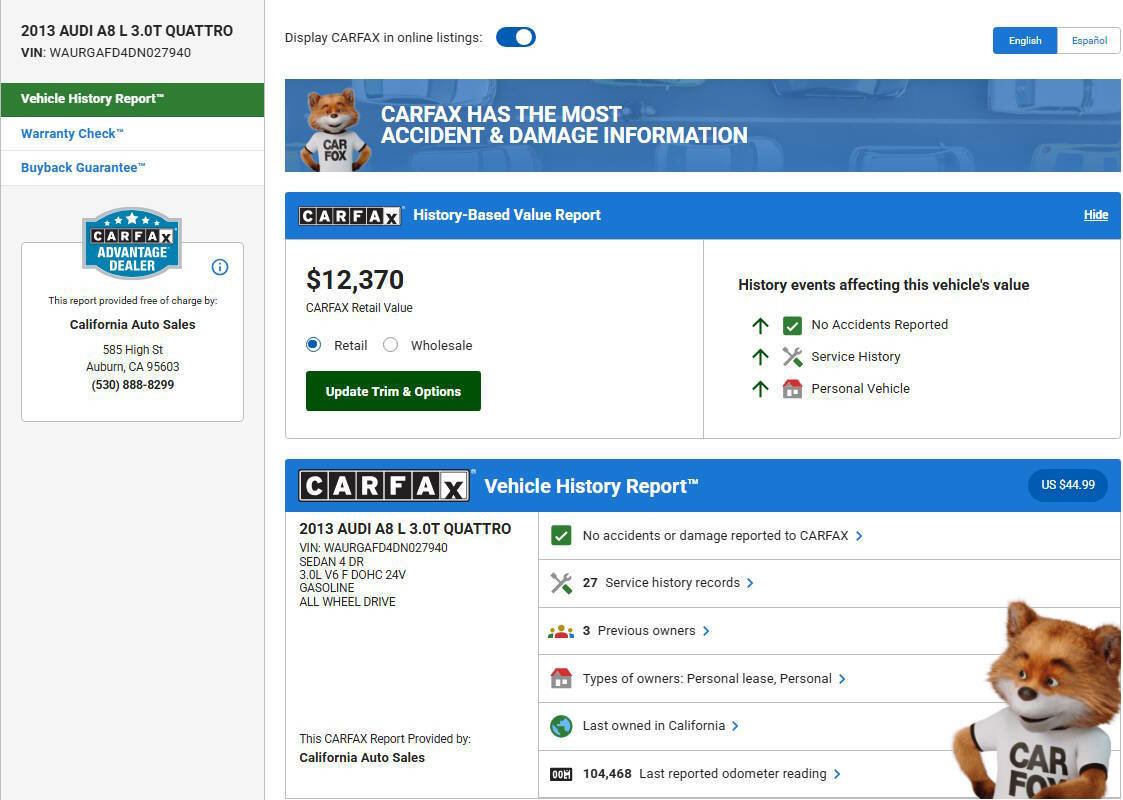The width and height of the screenshot is (1123, 800).
Task: Open the Buyback Guarantee tab
Action: pyautogui.click(x=132, y=168)
